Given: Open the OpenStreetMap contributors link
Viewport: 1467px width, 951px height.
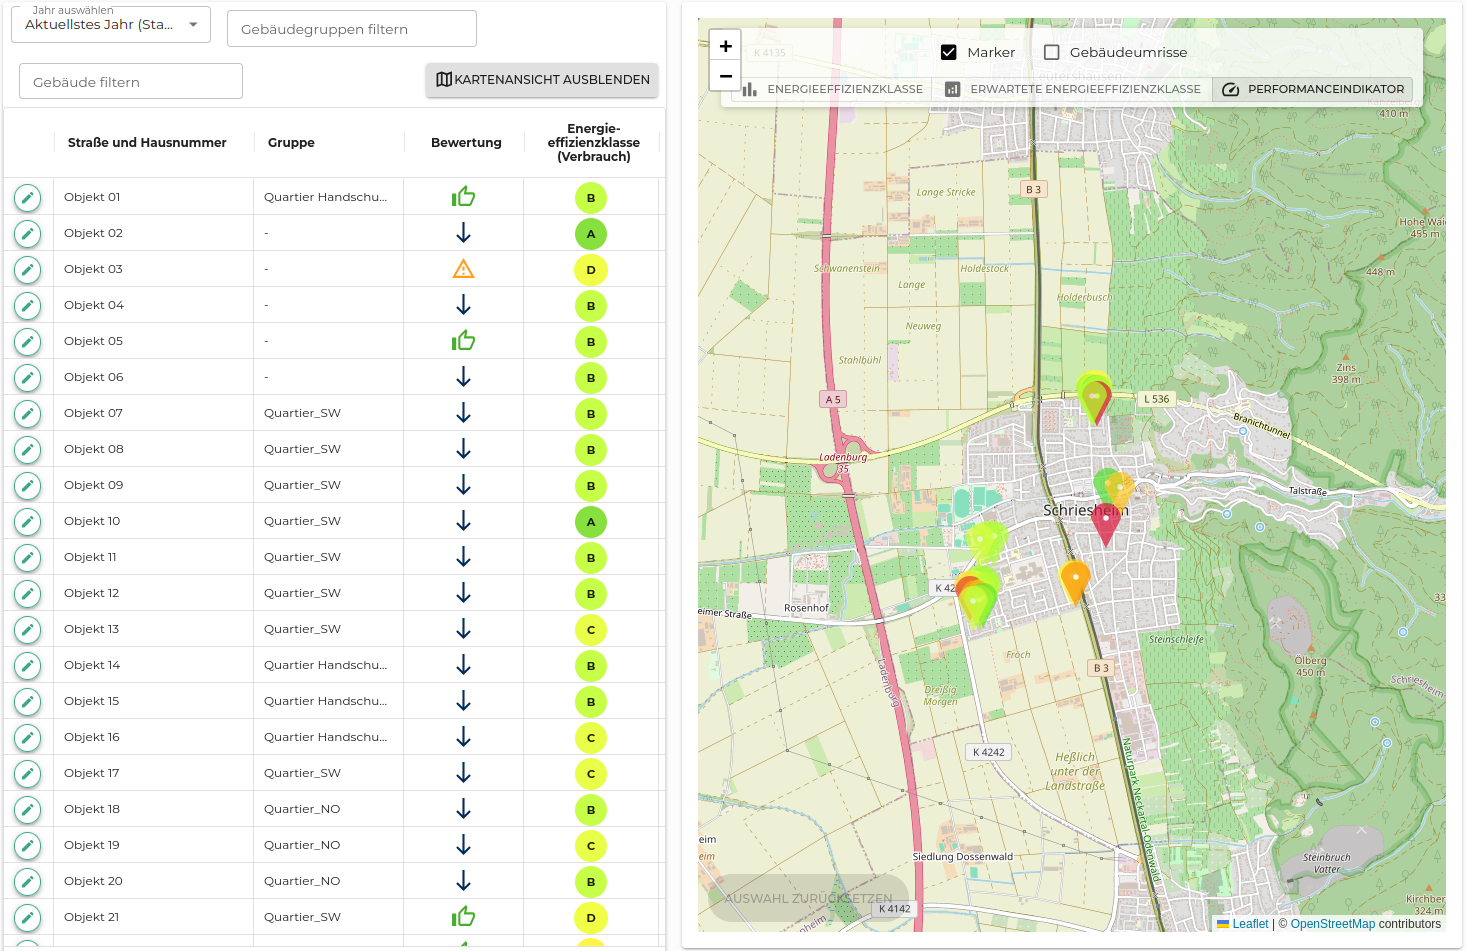Looking at the screenshot, I should tap(1332, 924).
